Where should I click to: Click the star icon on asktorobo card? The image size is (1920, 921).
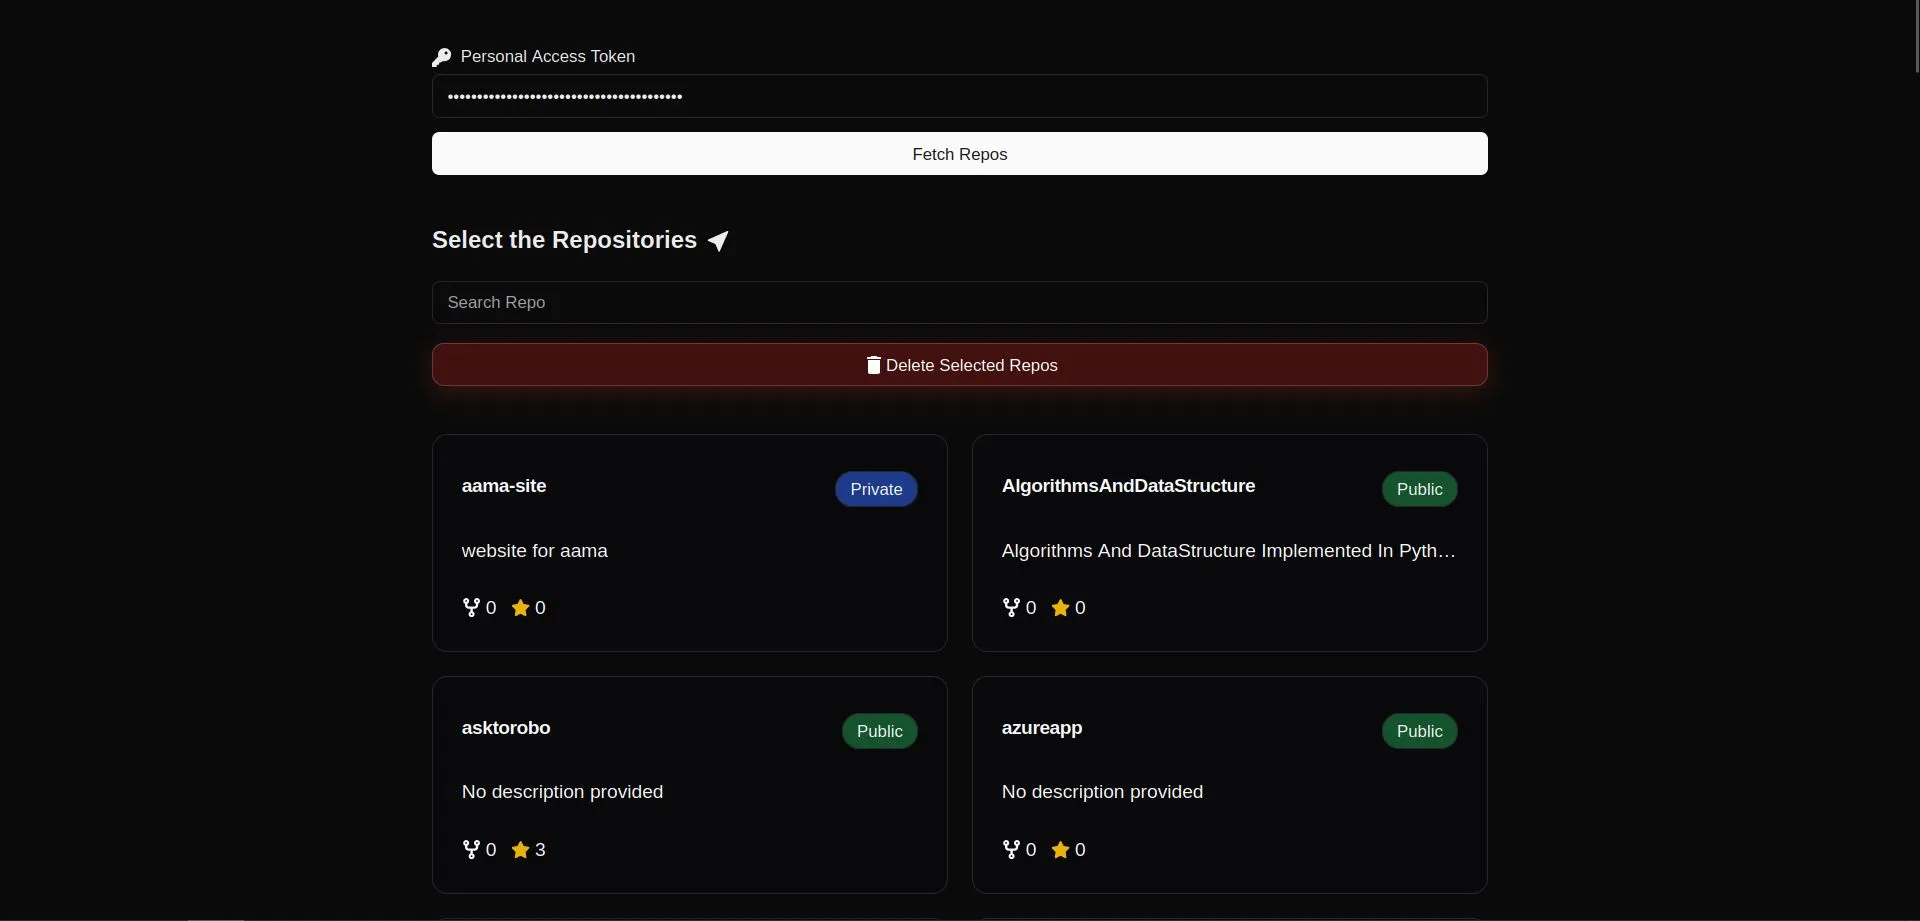click(520, 849)
